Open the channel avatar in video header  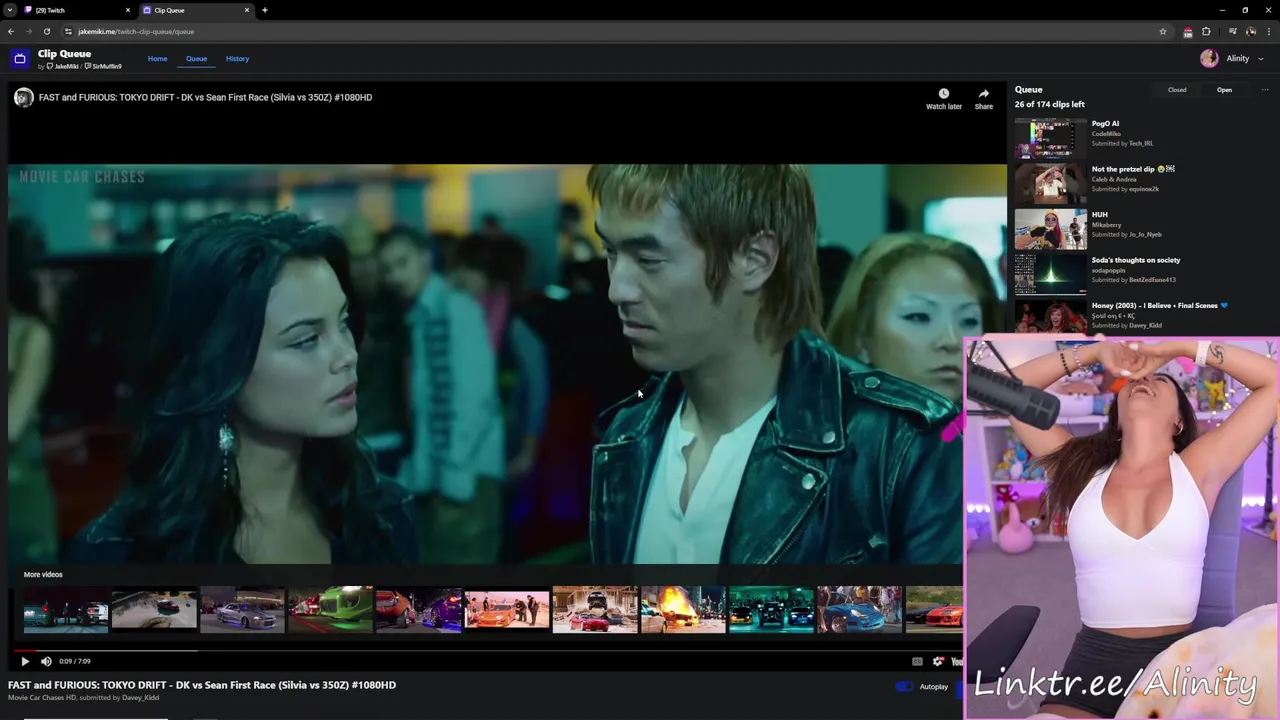click(x=23, y=97)
